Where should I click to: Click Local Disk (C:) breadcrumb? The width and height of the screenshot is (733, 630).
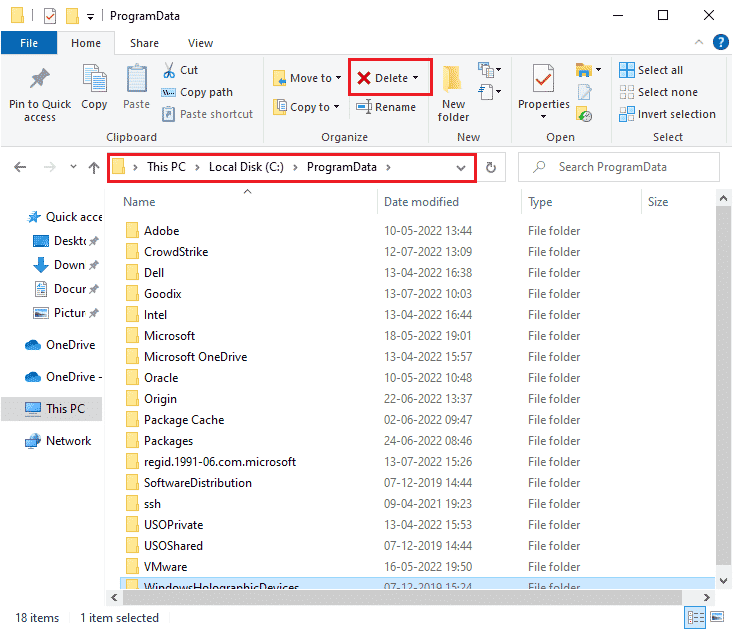tap(246, 167)
